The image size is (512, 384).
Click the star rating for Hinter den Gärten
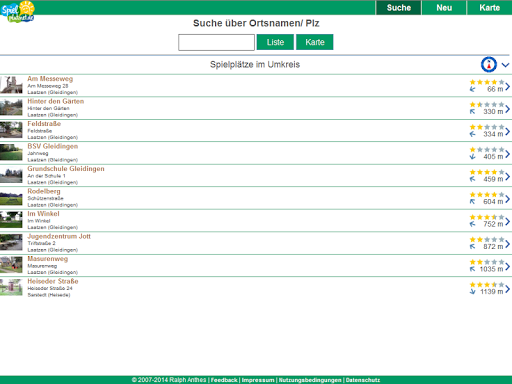point(487,105)
